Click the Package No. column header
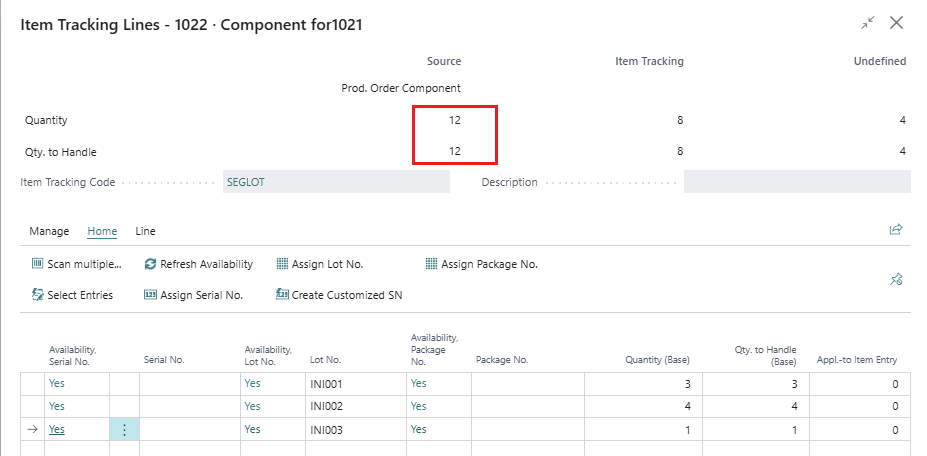The height and width of the screenshot is (456, 927). [502, 360]
